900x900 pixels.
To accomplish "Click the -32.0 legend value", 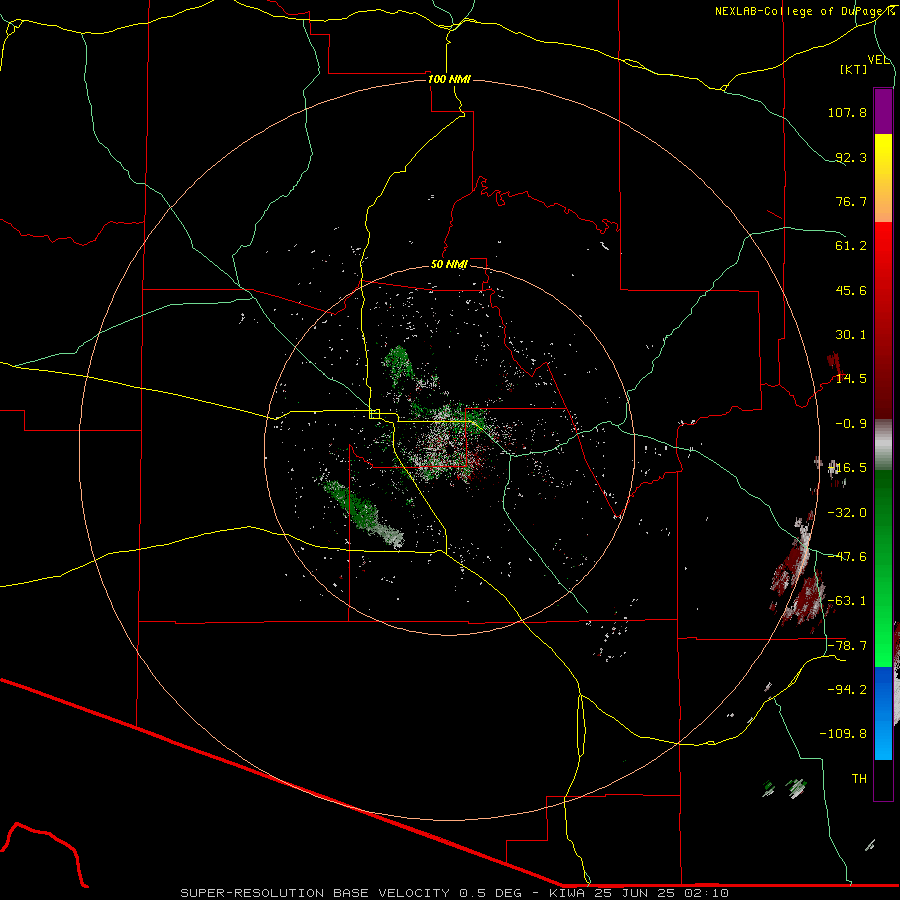I will tap(847, 513).
